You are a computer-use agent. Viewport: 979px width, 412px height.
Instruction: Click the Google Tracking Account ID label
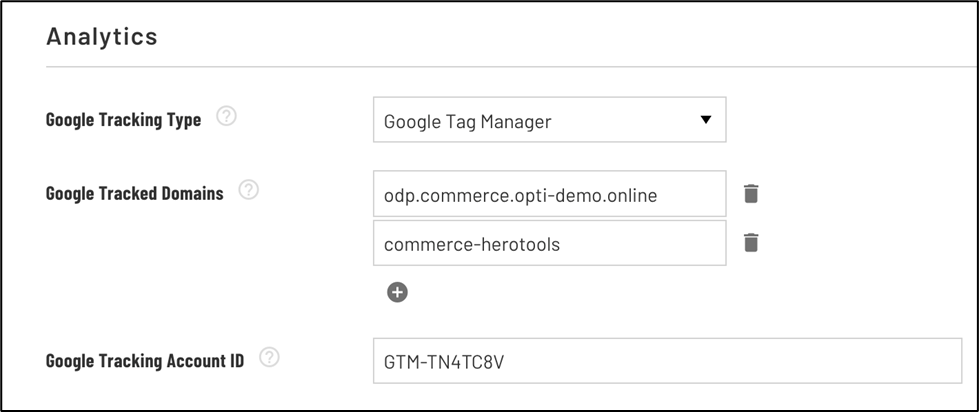click(145, 361)
